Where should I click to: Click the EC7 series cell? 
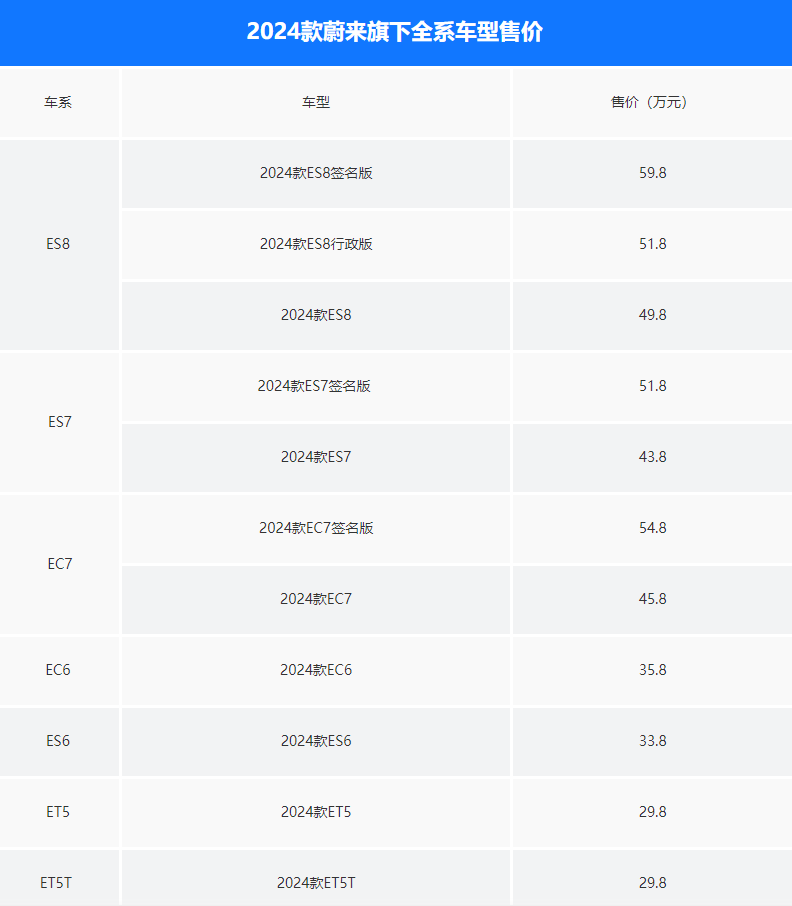(x=60, y=564)
